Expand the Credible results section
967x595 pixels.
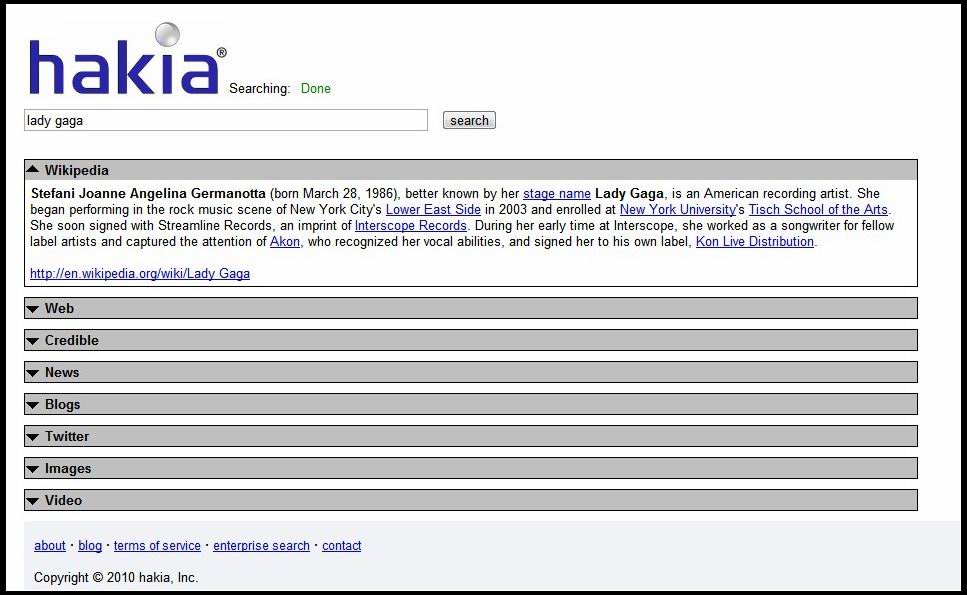471,340
